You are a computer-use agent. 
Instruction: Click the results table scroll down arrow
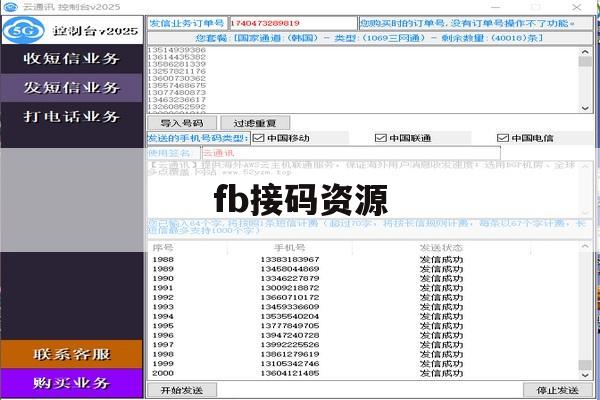point(585,375)
